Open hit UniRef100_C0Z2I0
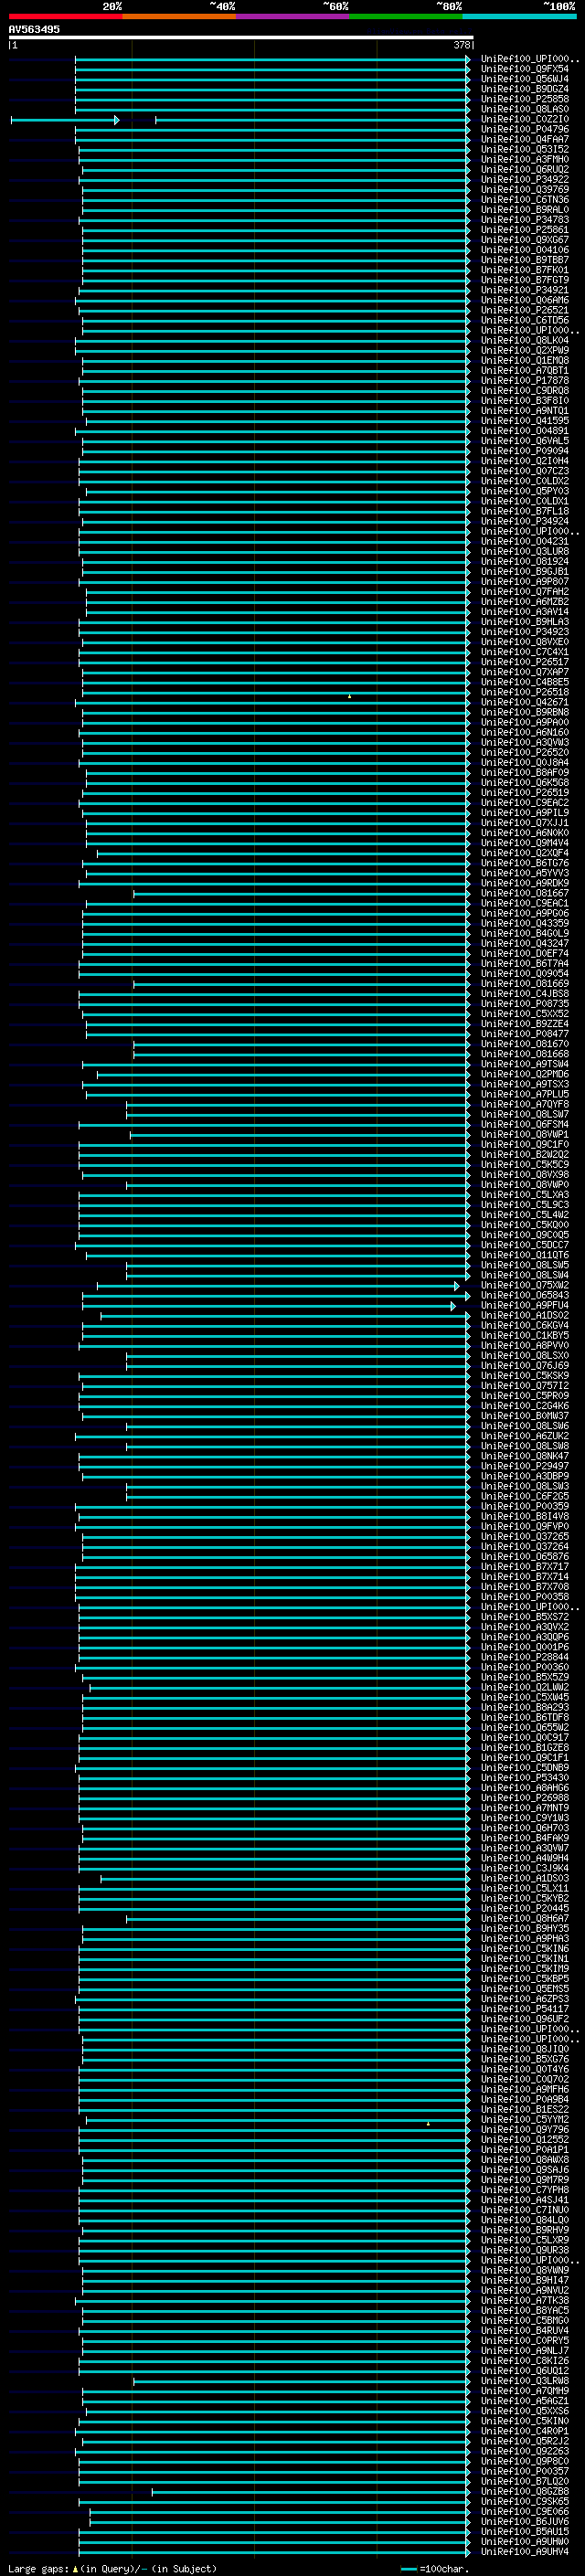 (525, 119)
